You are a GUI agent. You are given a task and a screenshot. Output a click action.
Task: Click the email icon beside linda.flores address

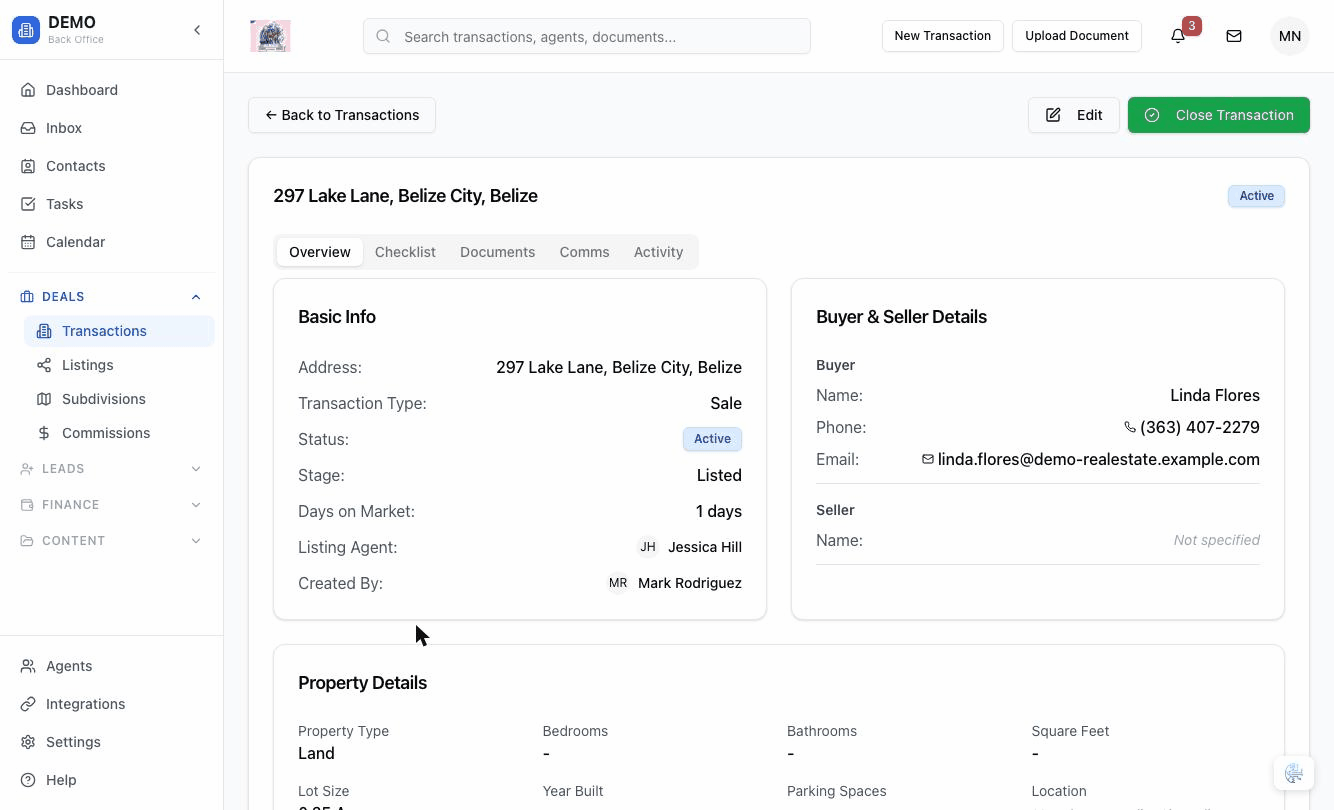pyautogui.click(x=928, y=459)
